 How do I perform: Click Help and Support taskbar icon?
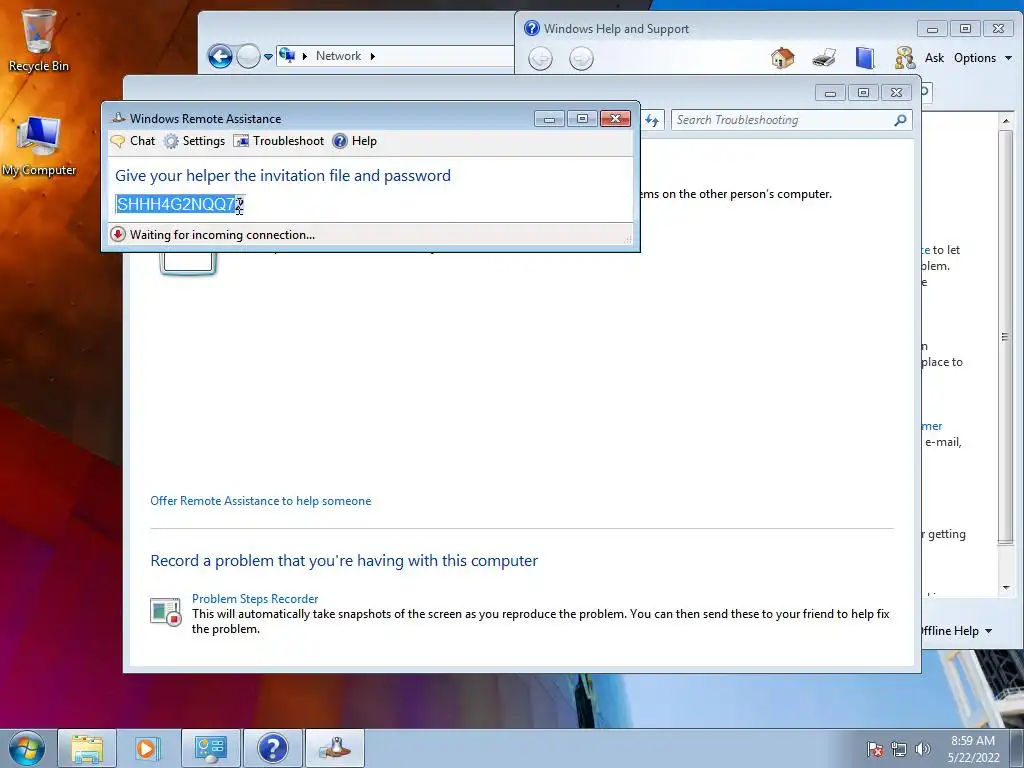272,748
